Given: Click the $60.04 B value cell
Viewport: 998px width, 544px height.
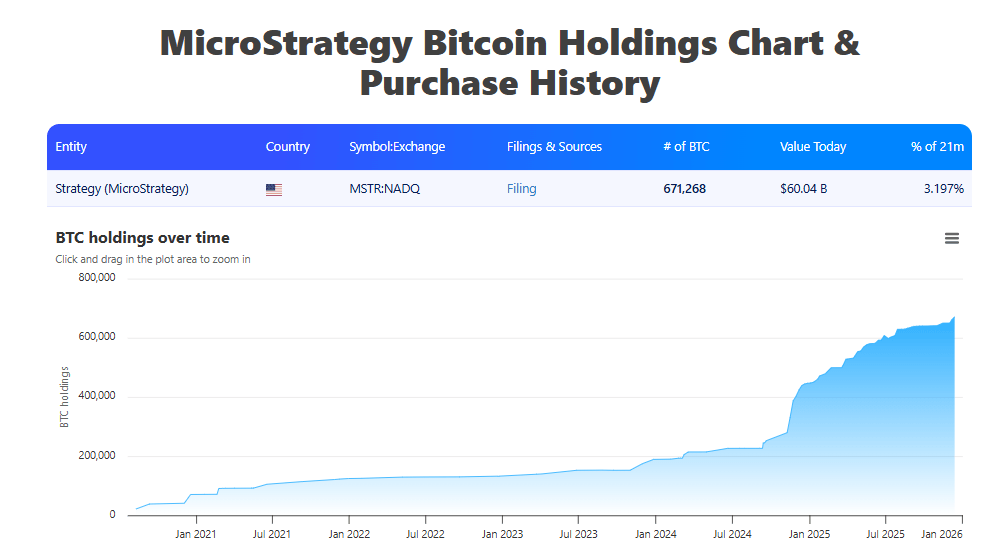Looking at the screenshot, I should [803, 189].
